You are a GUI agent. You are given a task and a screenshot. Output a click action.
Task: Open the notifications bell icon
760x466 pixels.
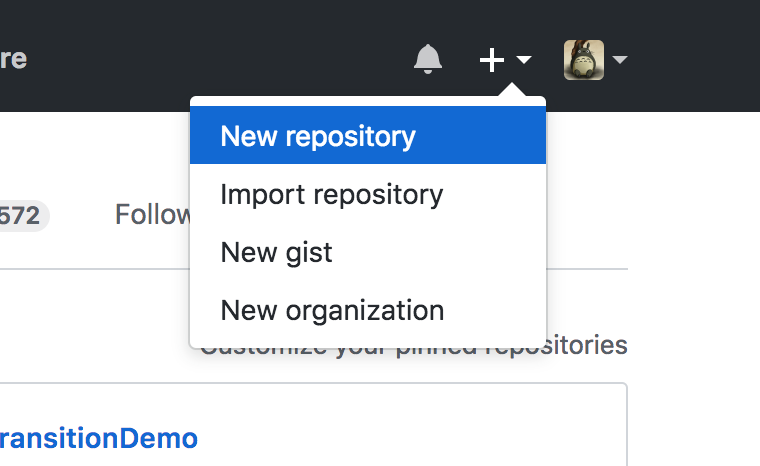click(427, 59)
